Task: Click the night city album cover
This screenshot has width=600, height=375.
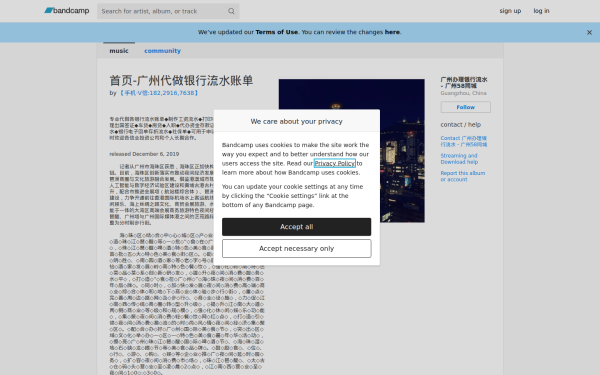Action: [352, 150]
